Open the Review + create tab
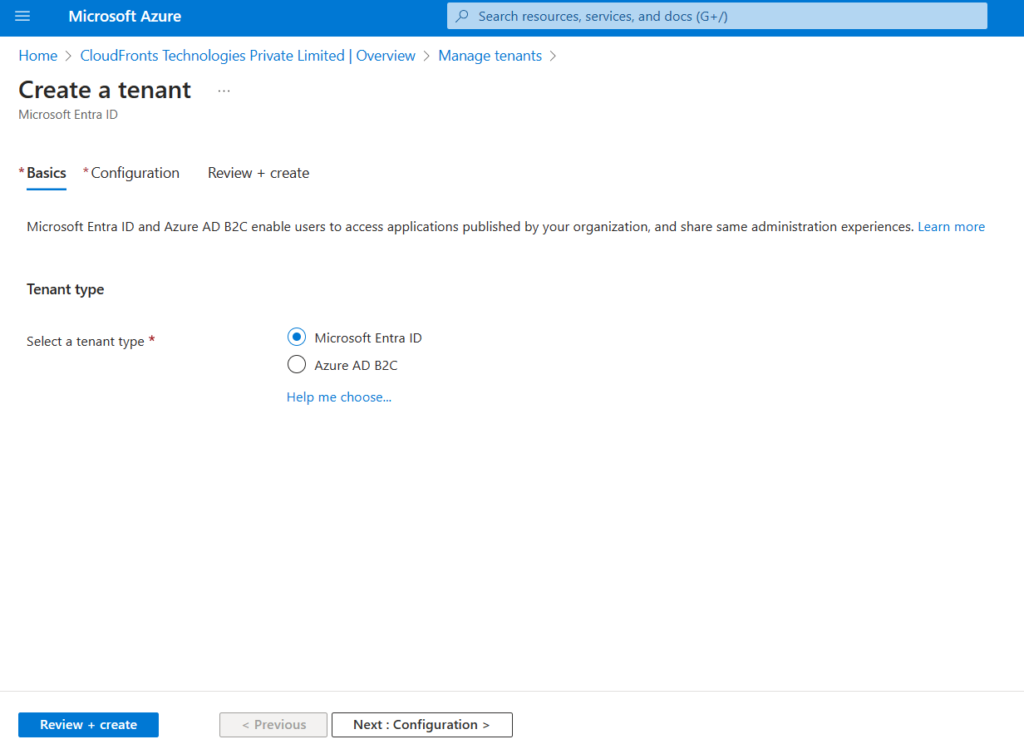 (x=259, y=173)
